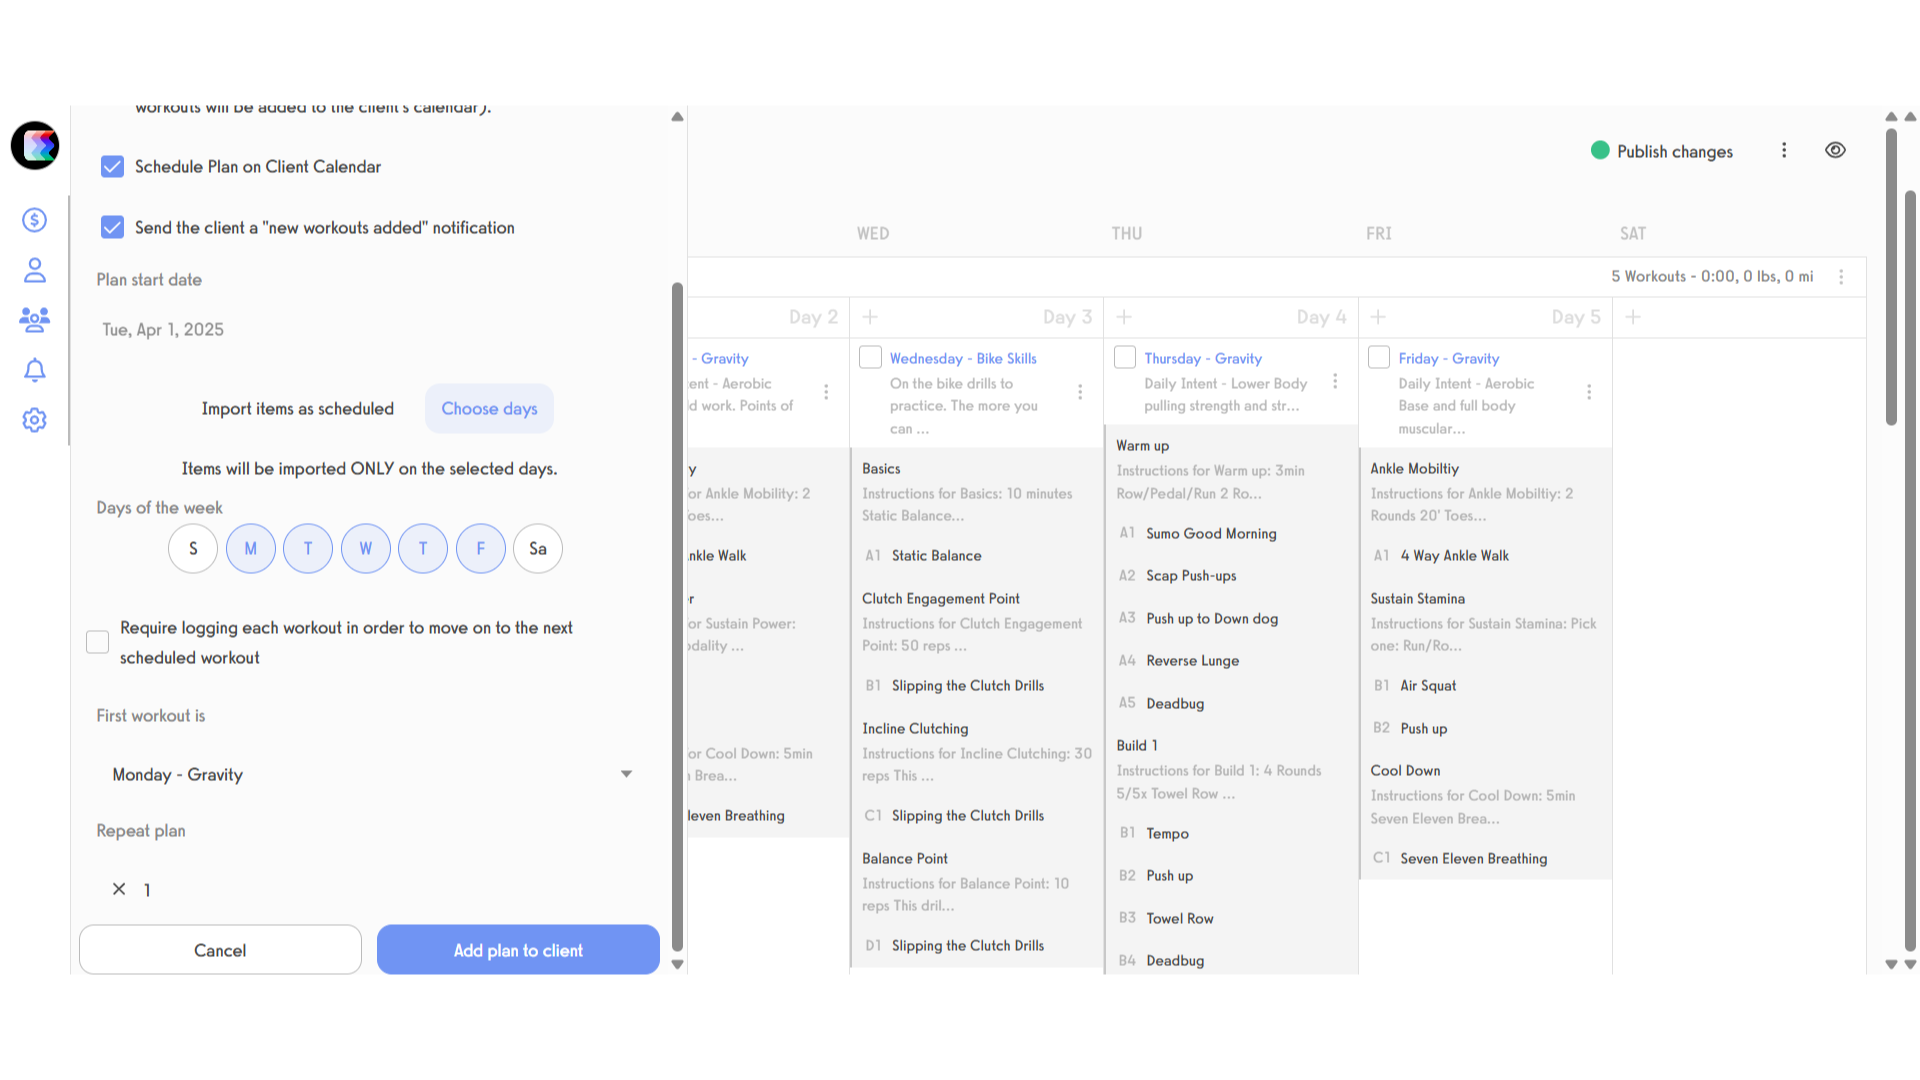Select the Tempo exercise

[x=1167, y=834]
